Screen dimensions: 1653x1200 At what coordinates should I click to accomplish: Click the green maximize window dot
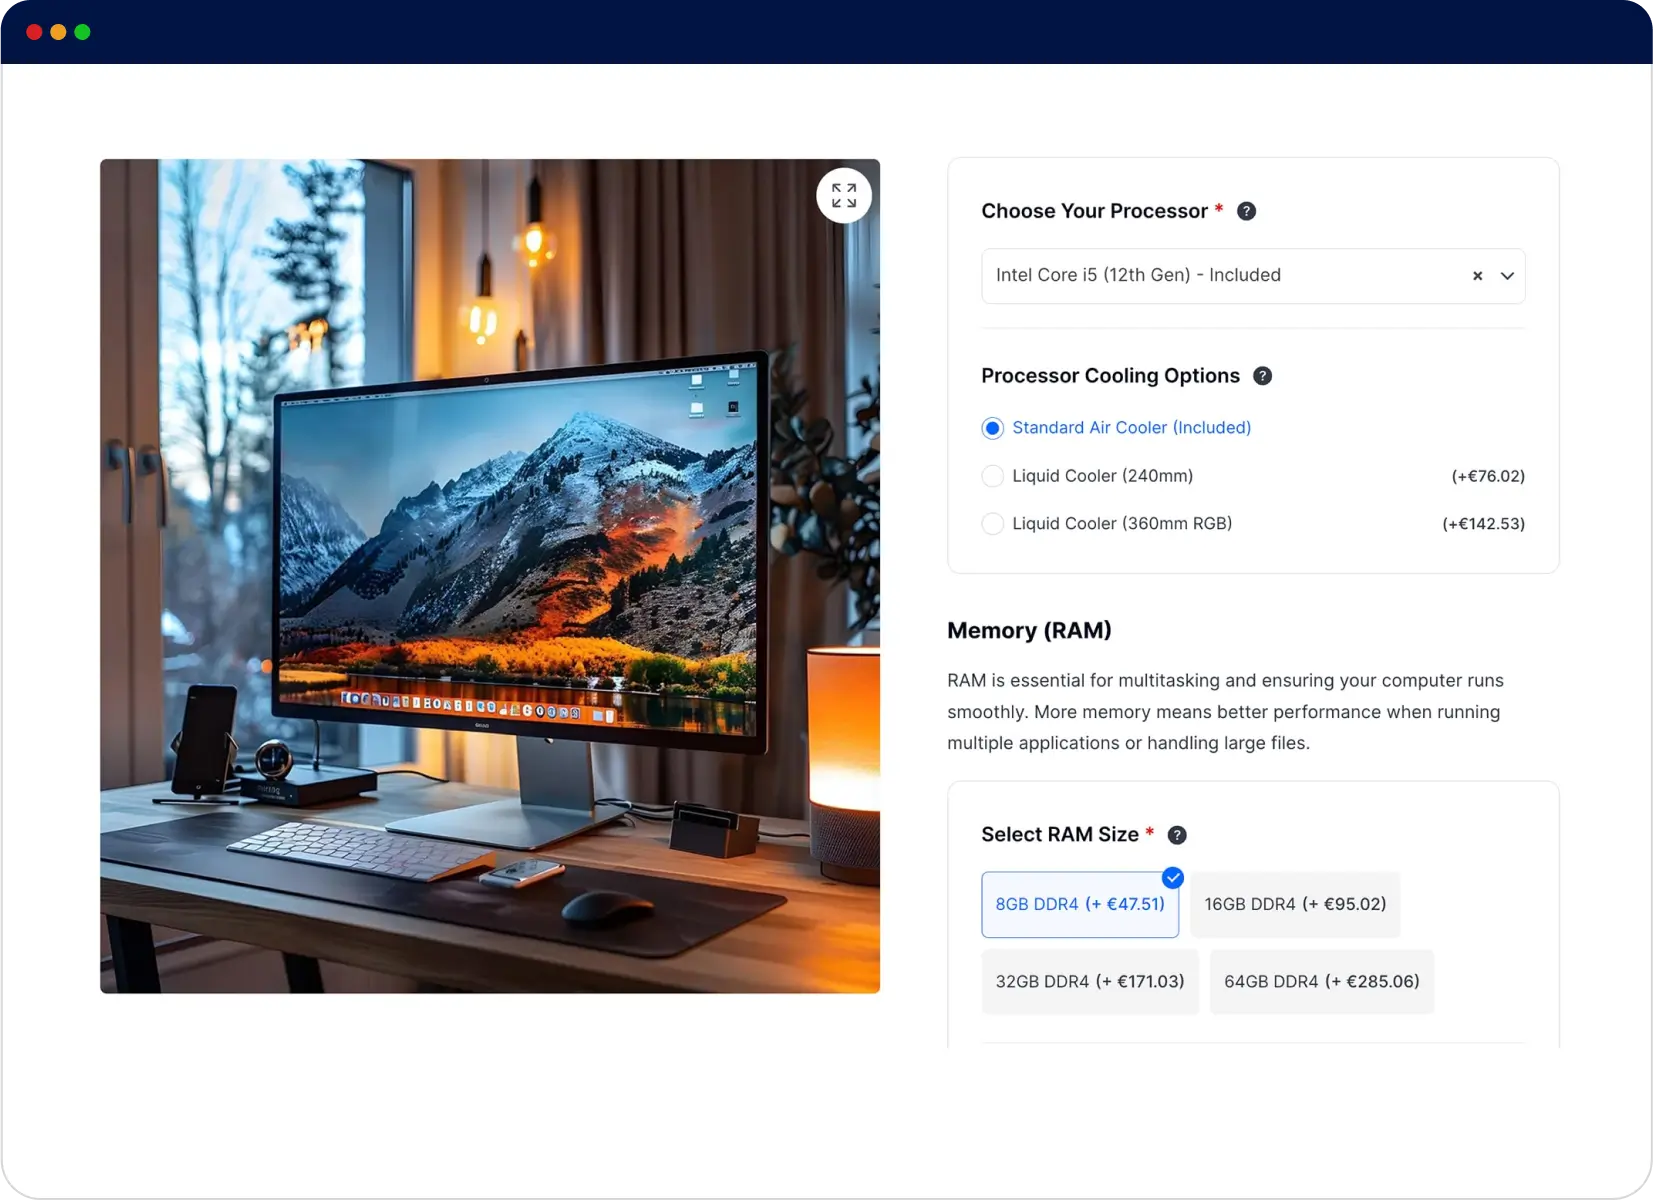coord(82,32)
